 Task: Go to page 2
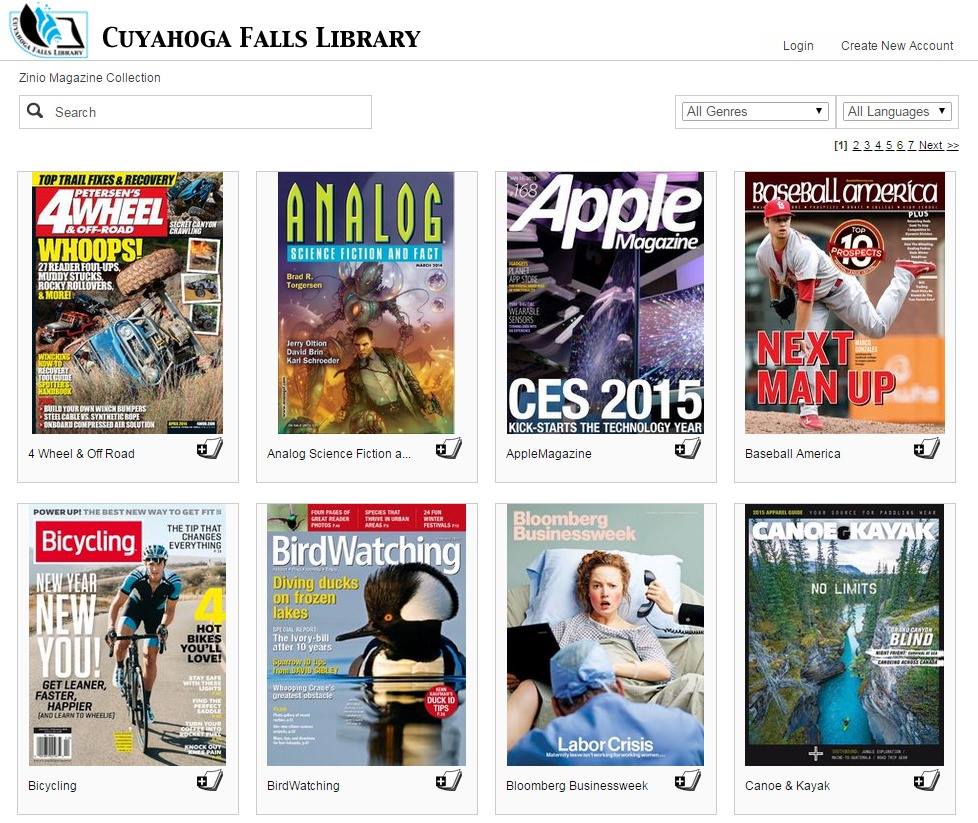[x=856, y=145]
